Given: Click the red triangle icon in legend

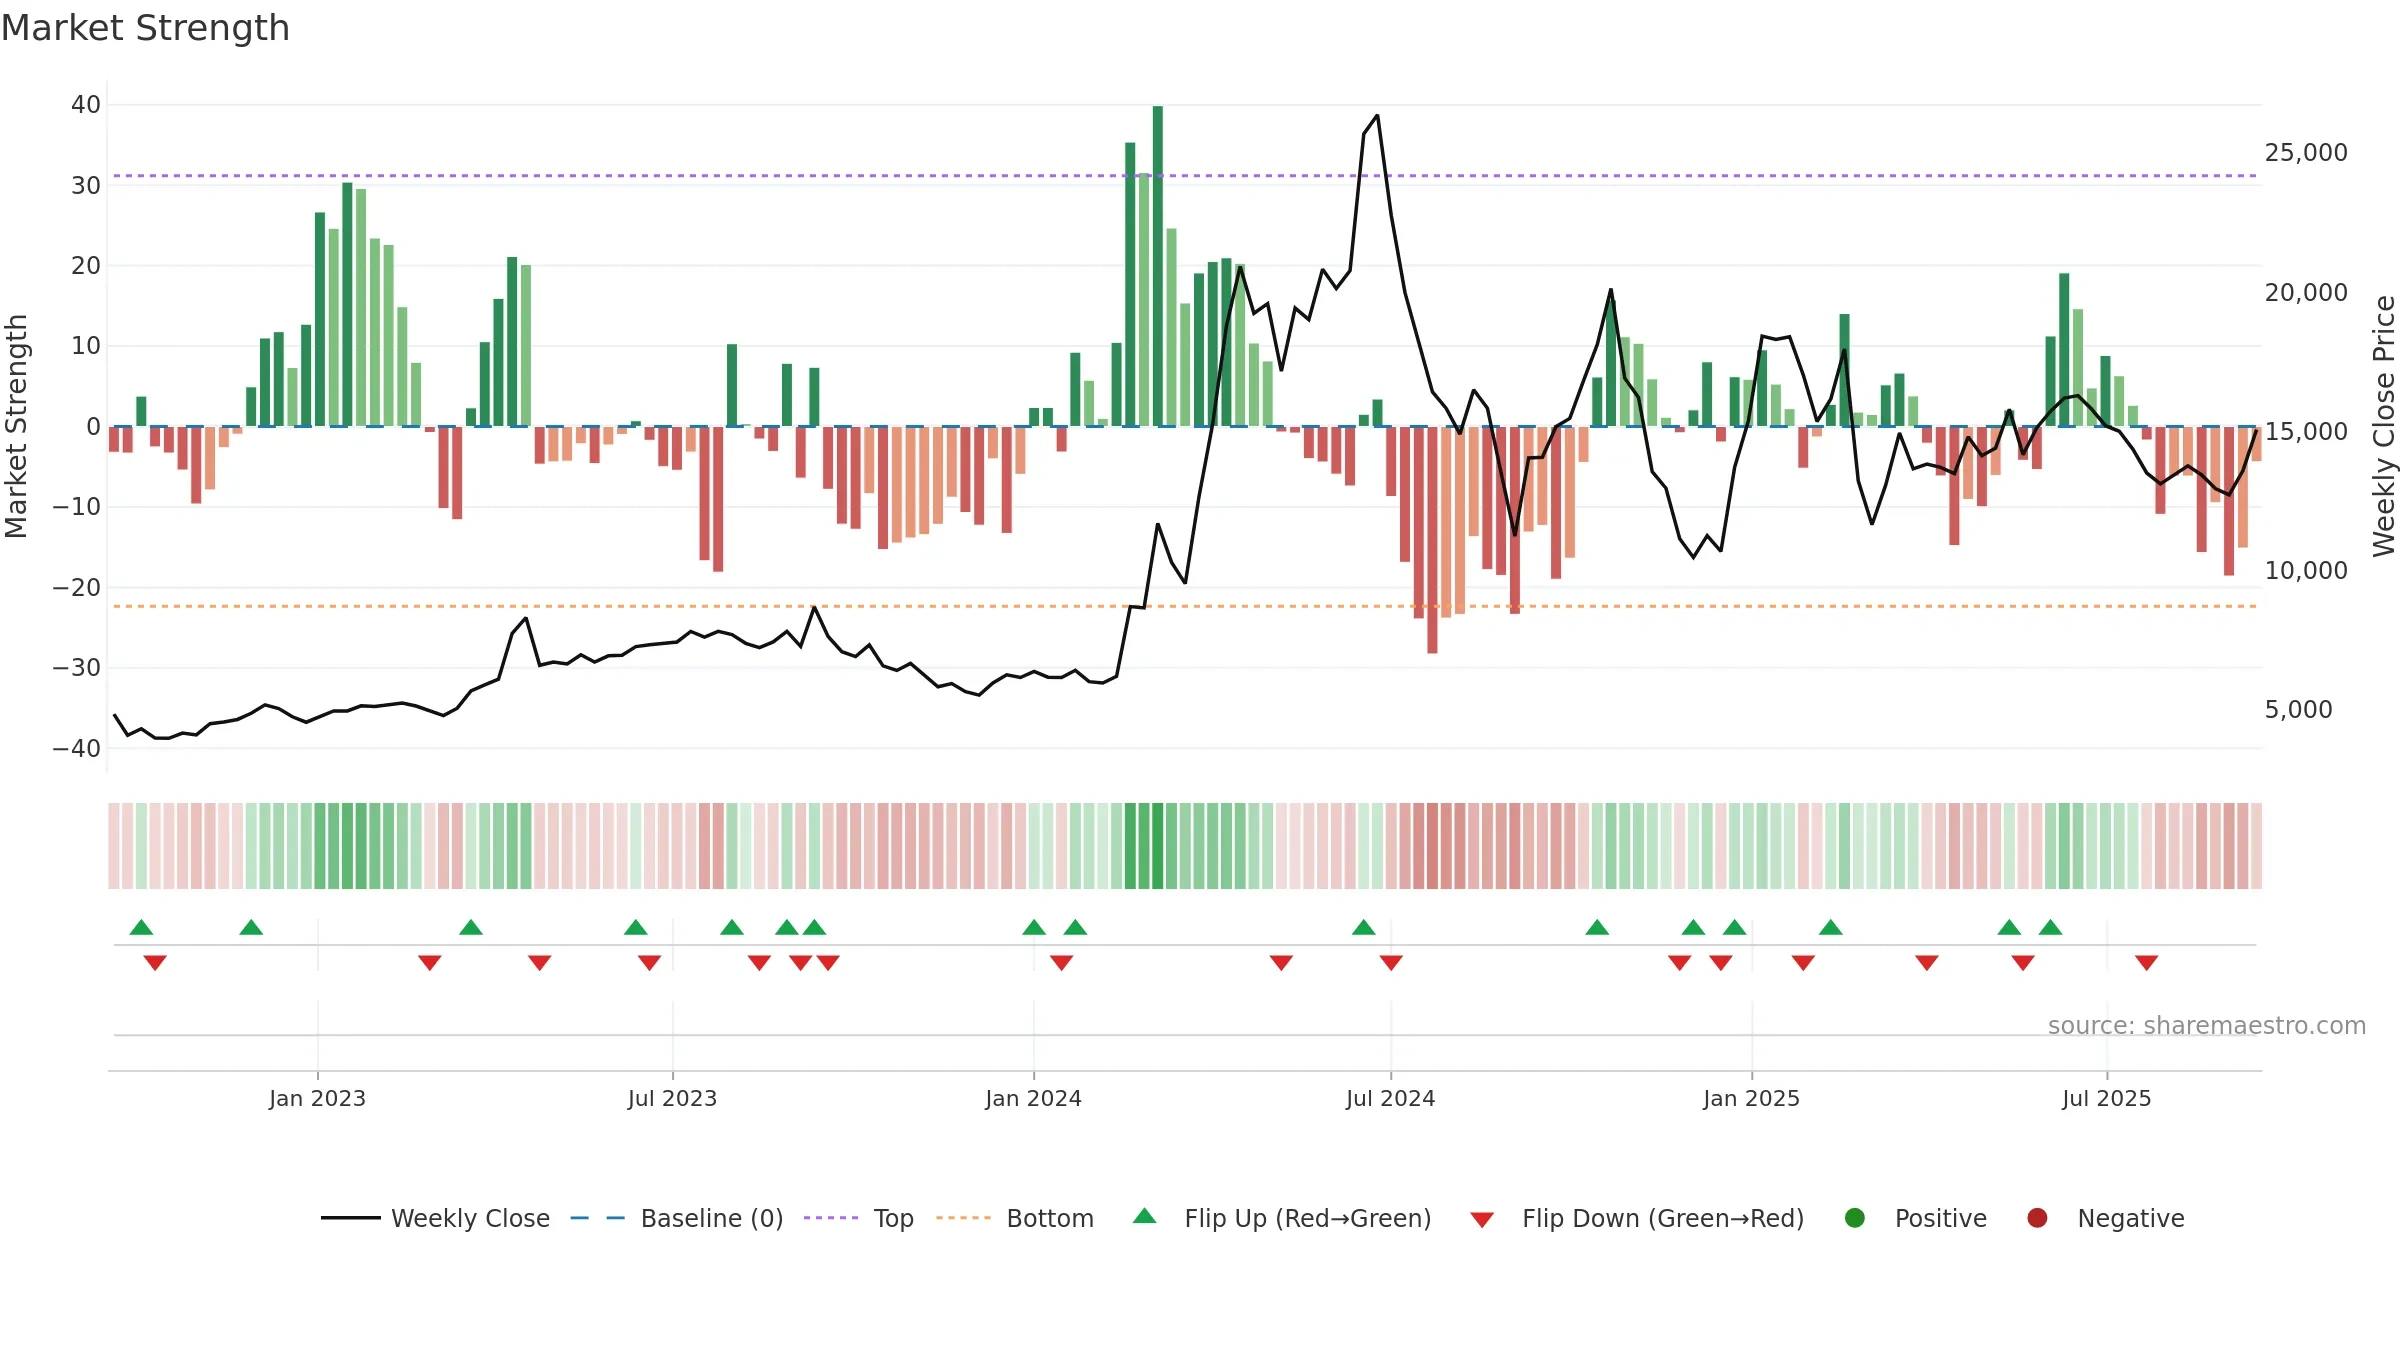Looking at the screenshot, I should click(1482, 1220).
